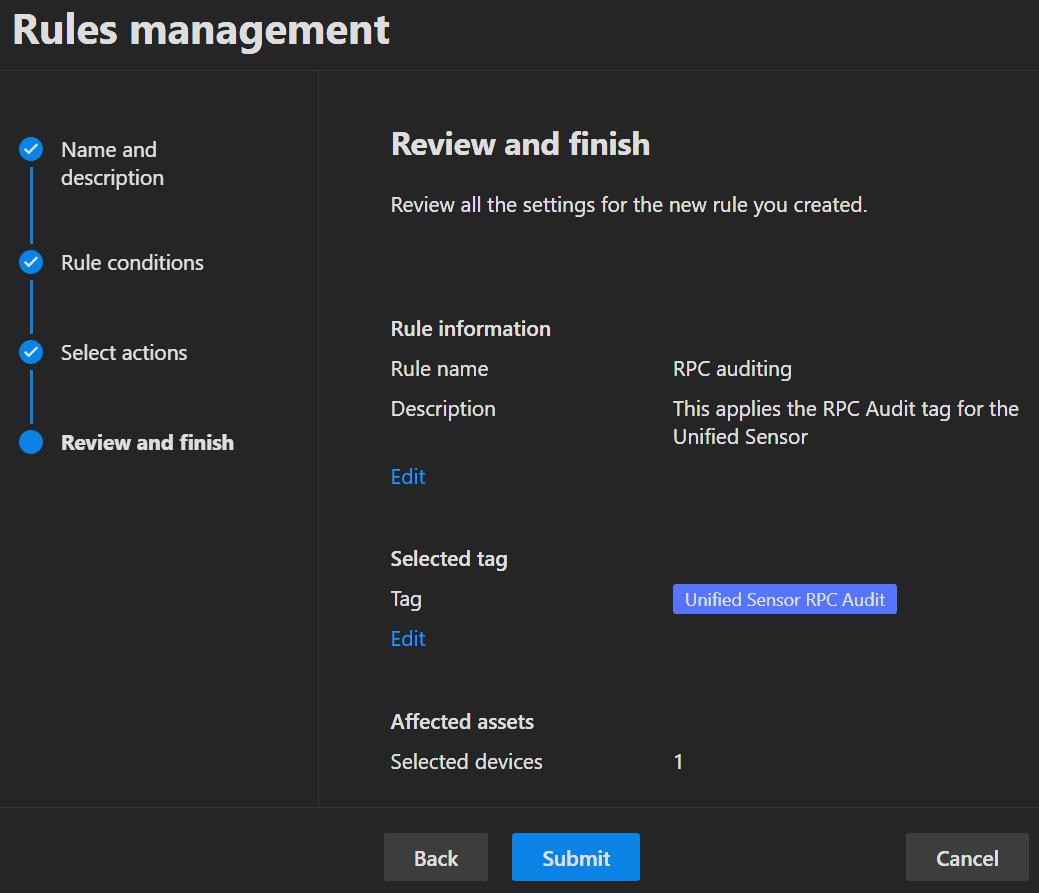Click the checkmark icon beside Rule conditions
The width and height of the screenshot is (1039, 893).
click(x=31, y=263)
